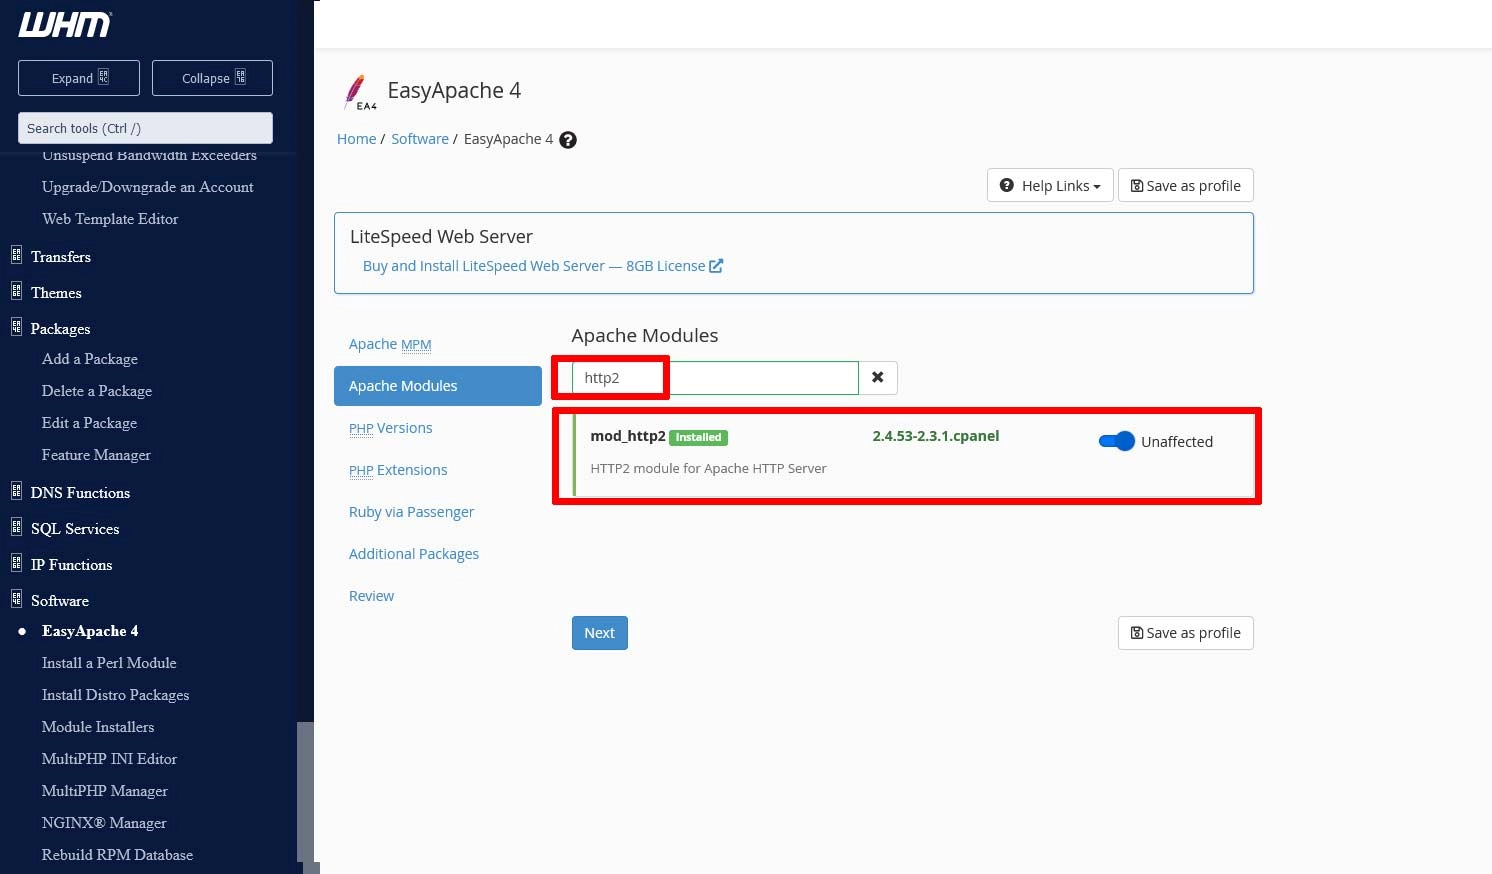Click the sidebar vertical scrollbar thumb
1492x874 pixels.
pos(305,792)
